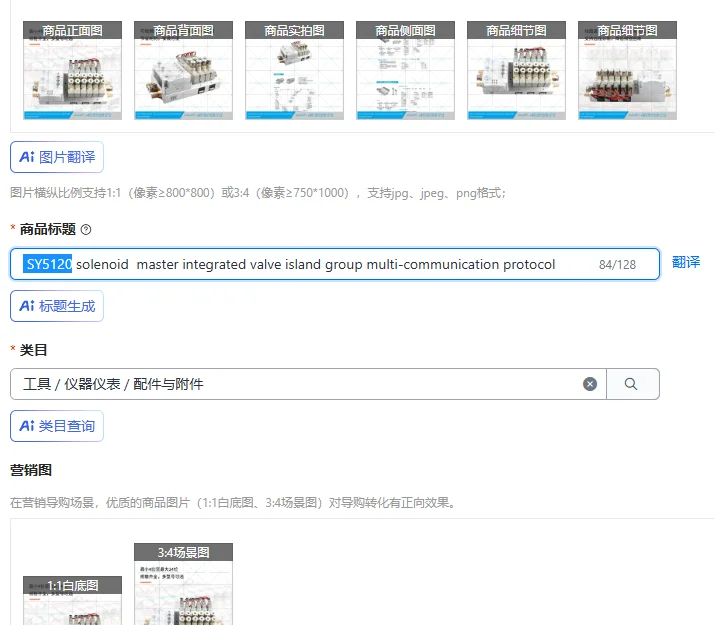
Task: Click the 商品标题 field label
Action: click(47, 229)
